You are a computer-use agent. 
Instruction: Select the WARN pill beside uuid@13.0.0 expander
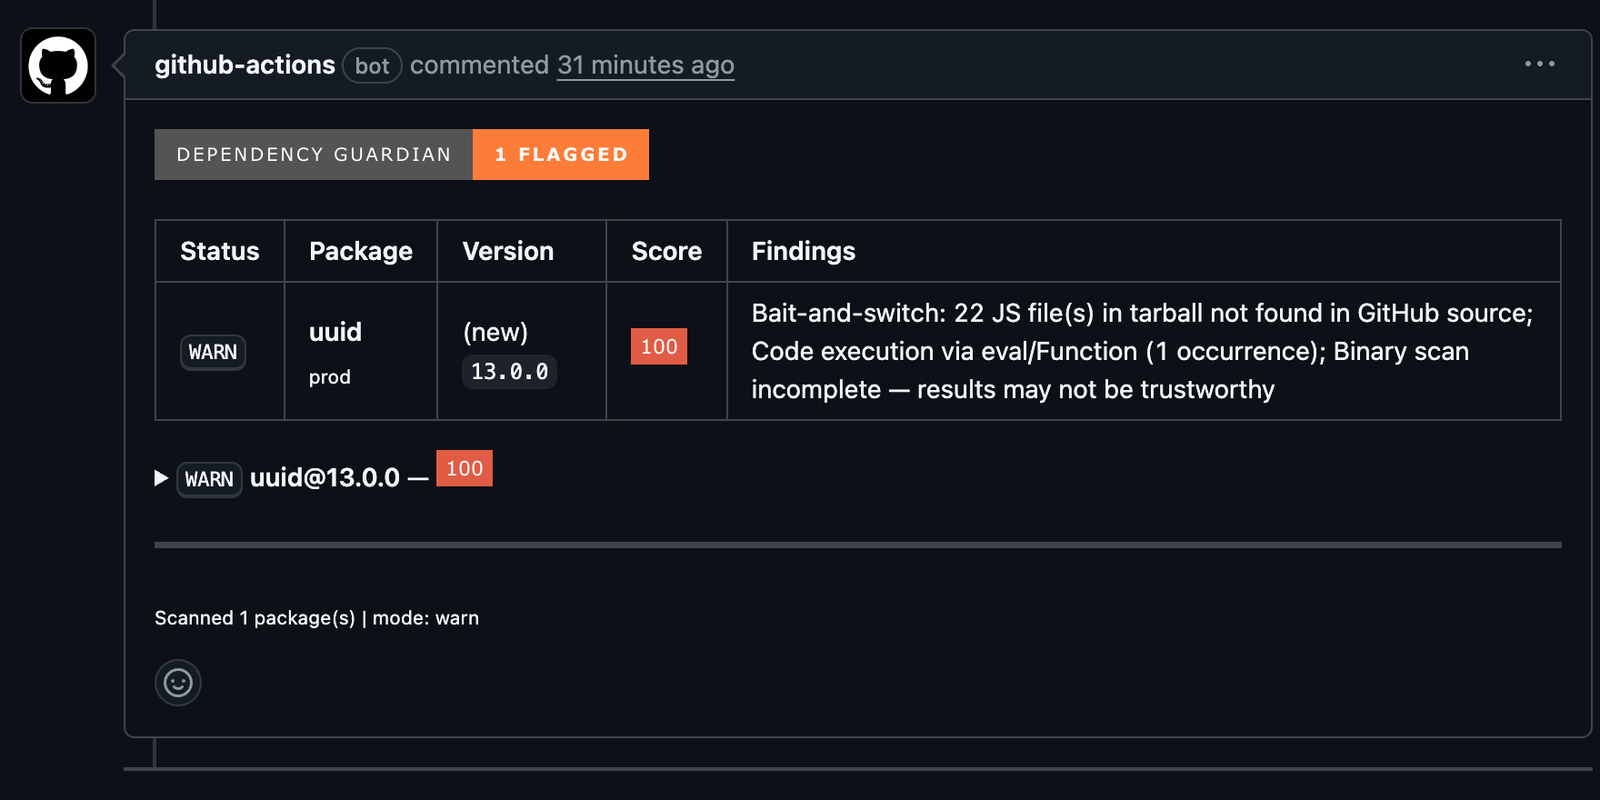[x=209, y=479]
